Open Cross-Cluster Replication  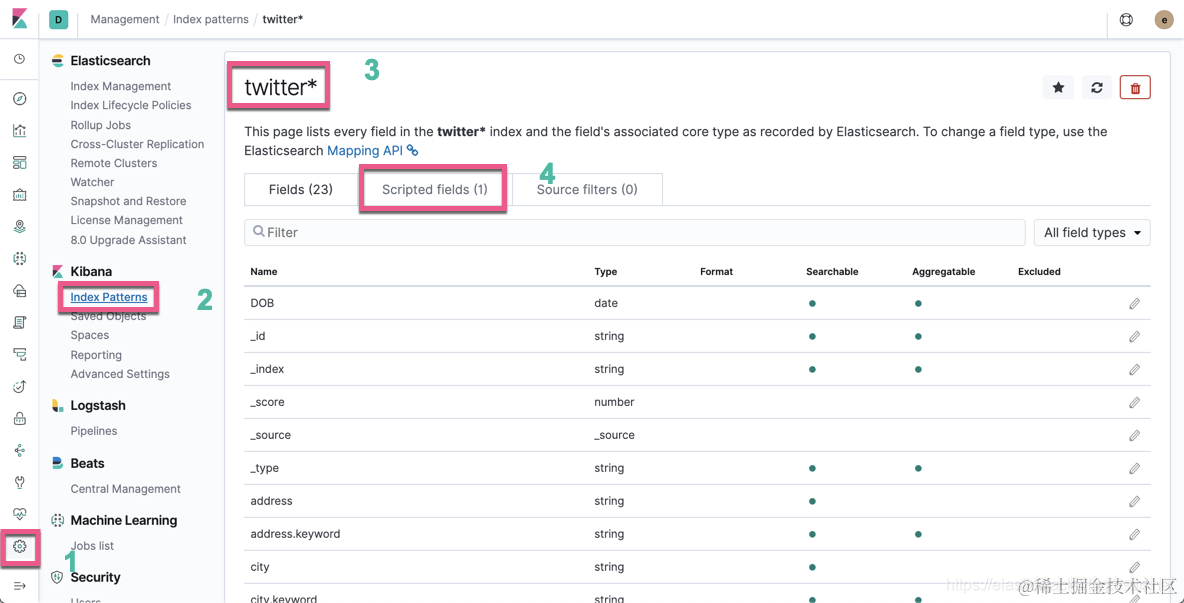pos(137,143)
